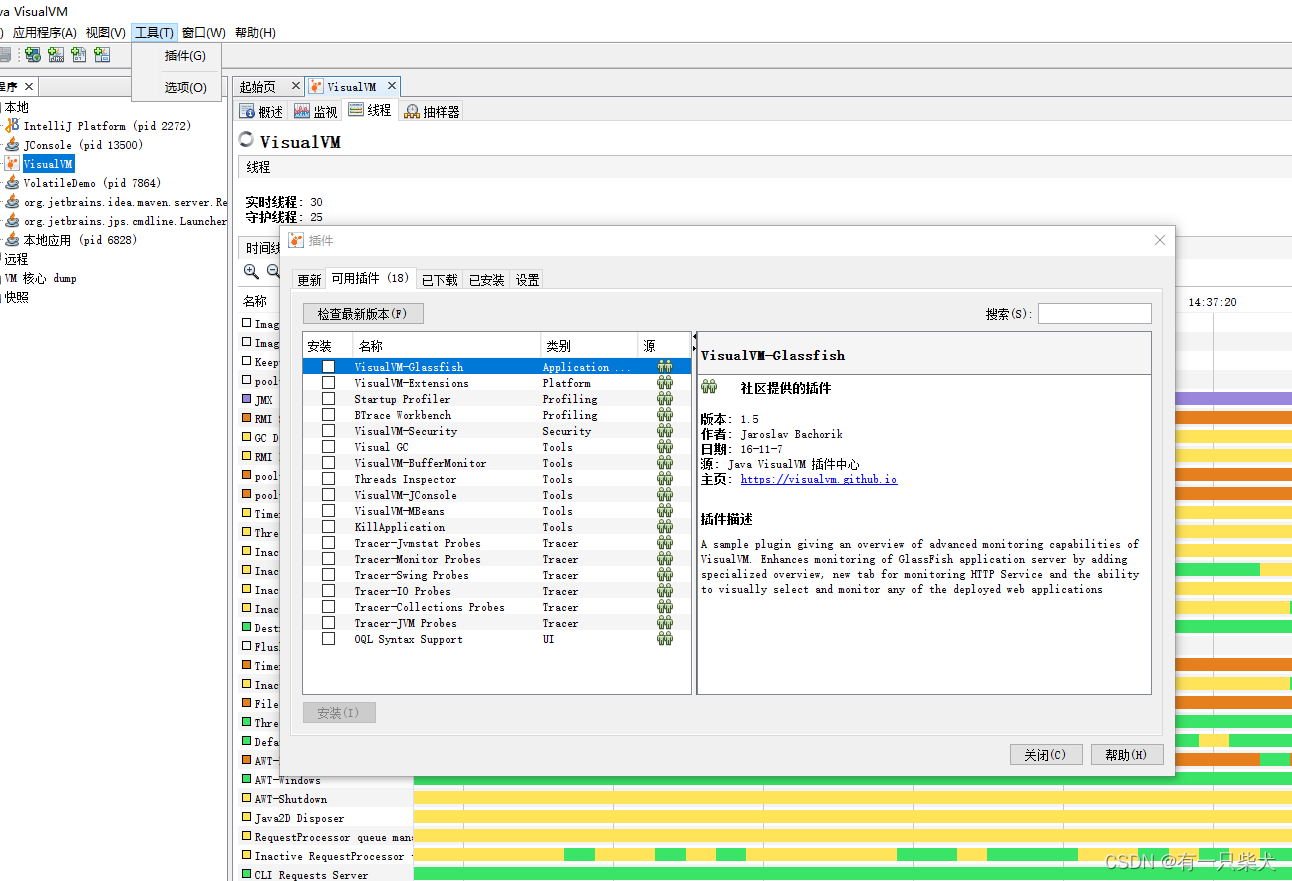Click the Load Snapshot toolbar icon
1292x881 pixels.
click(x=102, y=55)
